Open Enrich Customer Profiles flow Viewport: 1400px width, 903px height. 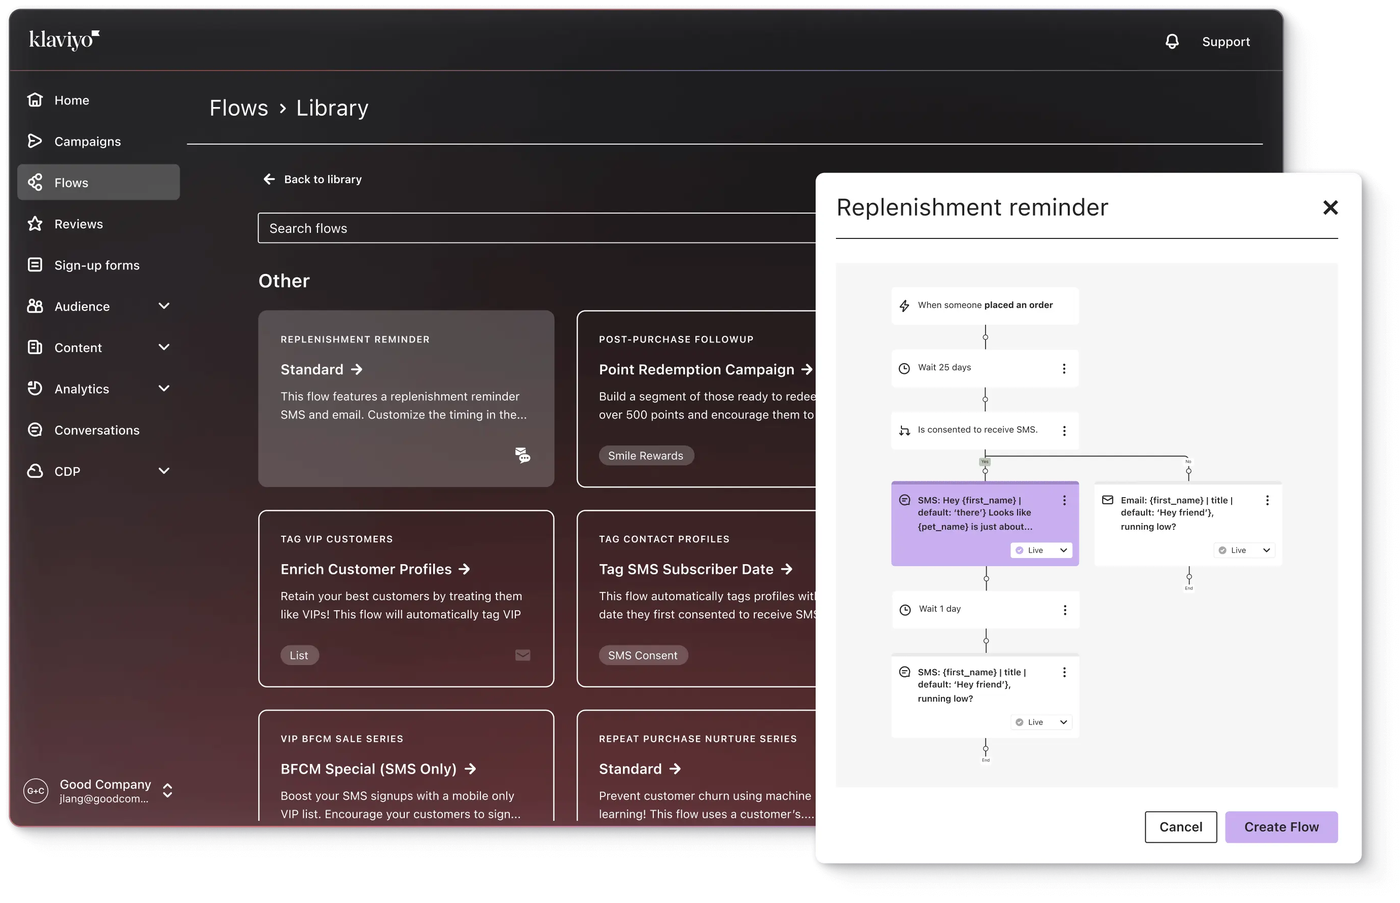(375, 569)
